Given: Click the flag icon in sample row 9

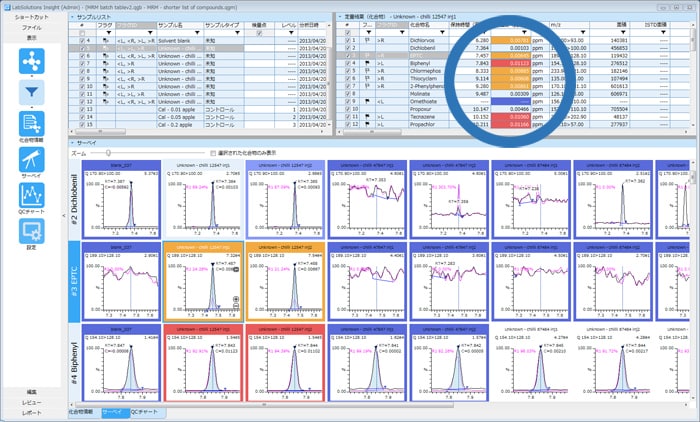Looking at the screenshot, I should click(105, 79).
